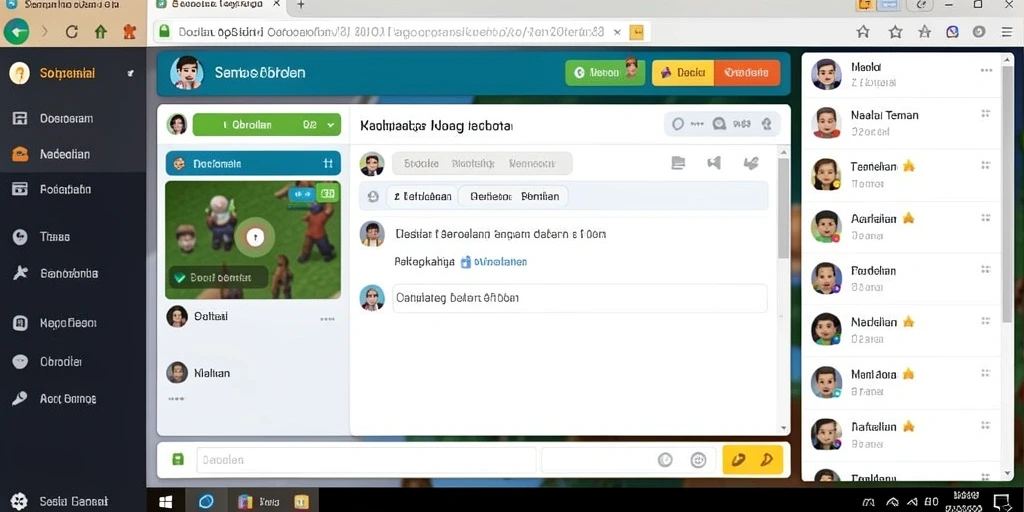Click the green badge on the game thumbnail
The width and height of the screenshot is (1024, 512).
click(x=327, y=193)
